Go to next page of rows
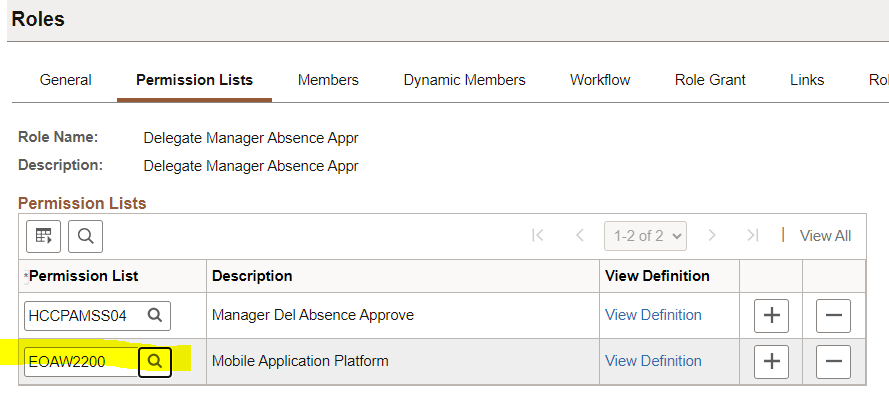The image size is (889, 405). click(x=712, y=236)
